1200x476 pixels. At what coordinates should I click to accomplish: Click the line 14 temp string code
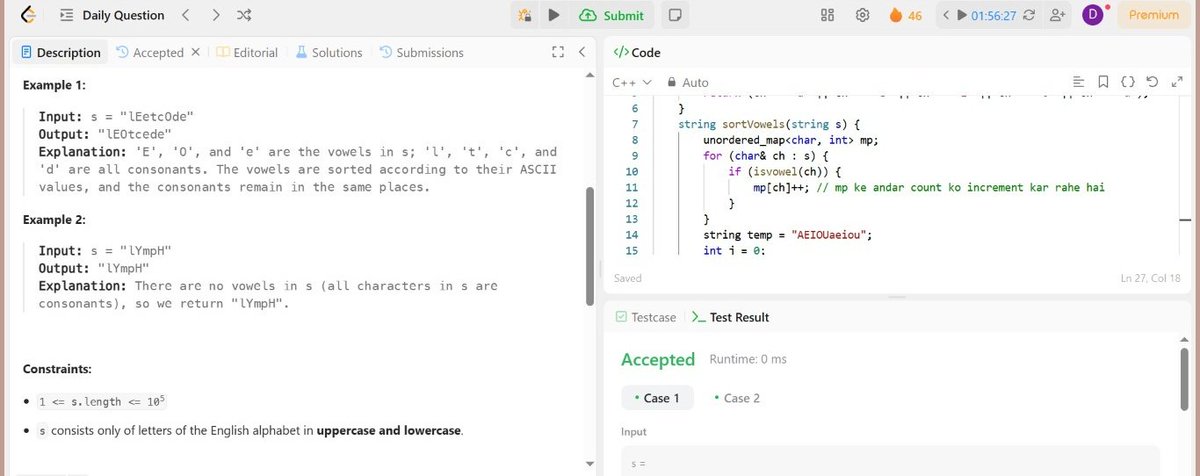(x=788, y=235)
